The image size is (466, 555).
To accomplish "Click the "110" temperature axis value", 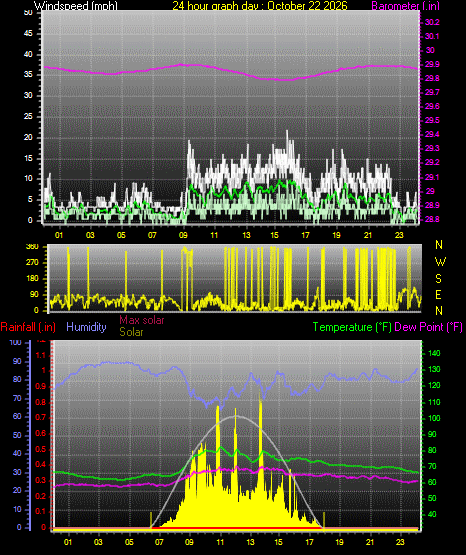I will click(434, 402).
